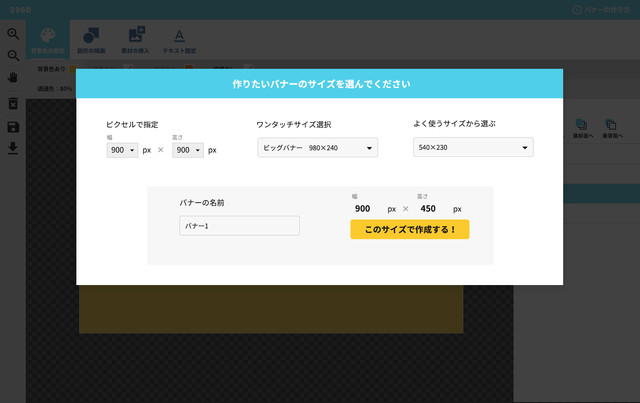Click the 2960 logo in header
The image size is (640, 403).
coord(20,10)
